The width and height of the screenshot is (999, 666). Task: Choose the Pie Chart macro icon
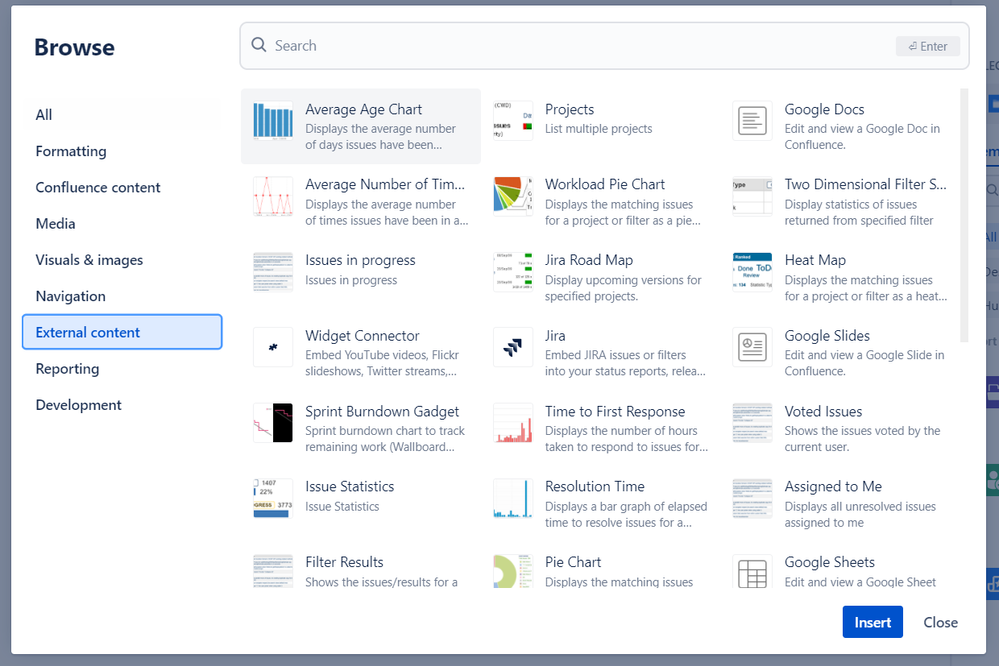click(x=513, y=571)
